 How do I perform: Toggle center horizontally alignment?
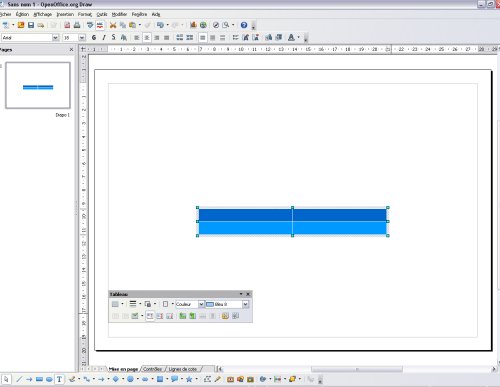click(147, 38)
